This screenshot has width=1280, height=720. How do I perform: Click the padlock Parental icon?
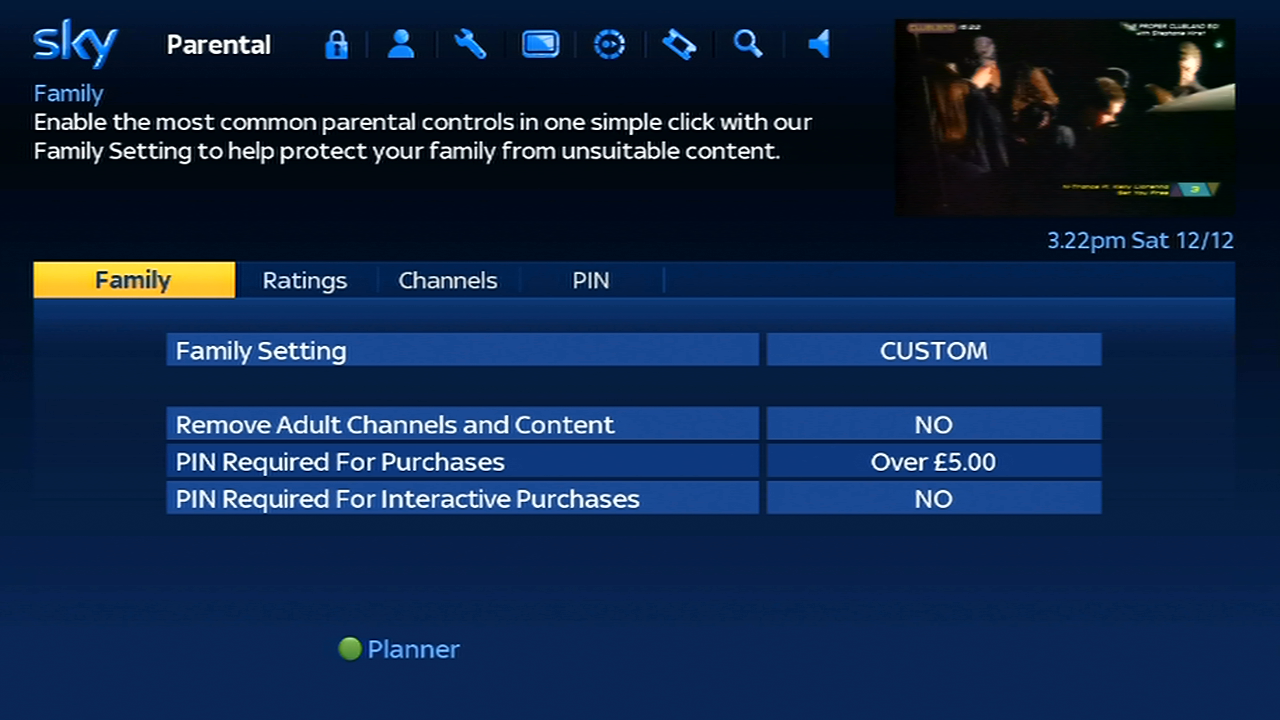pyautogui.click(x=336, y=45)
